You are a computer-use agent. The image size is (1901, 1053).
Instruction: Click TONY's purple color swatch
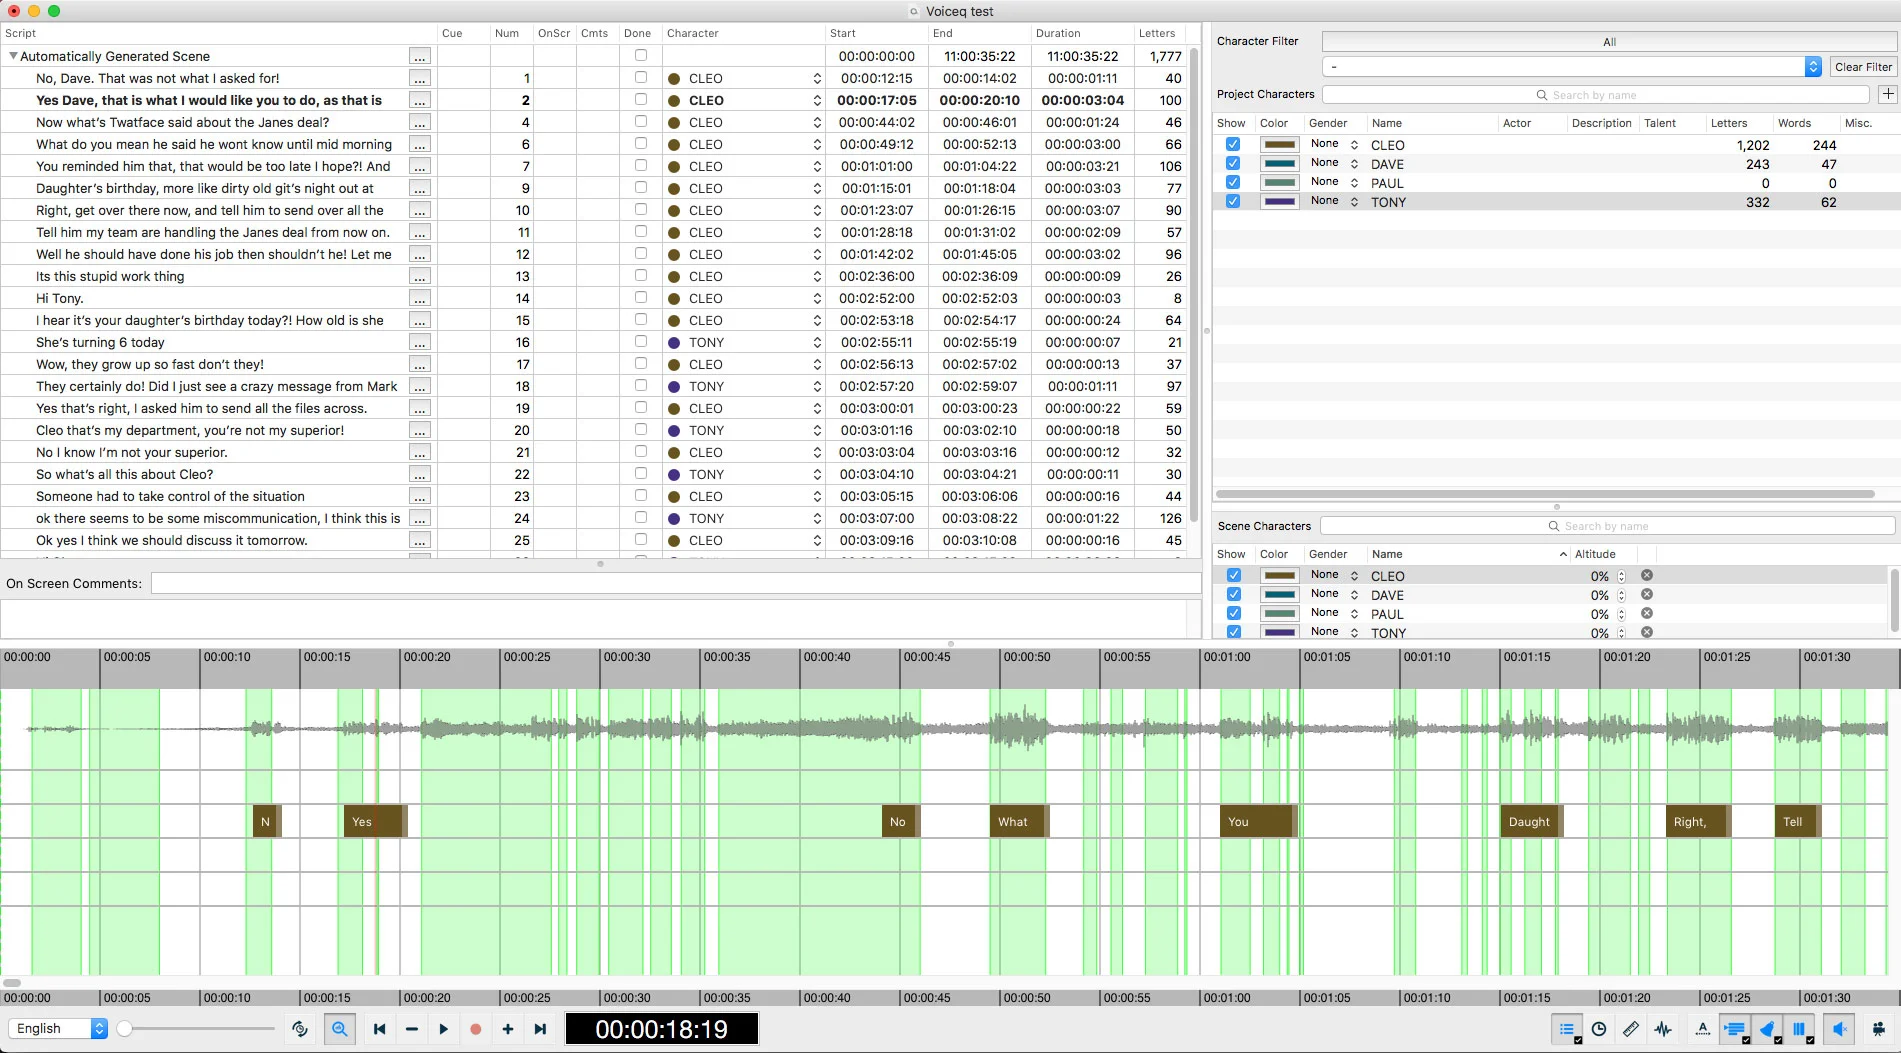click(x=1279, y=201)
